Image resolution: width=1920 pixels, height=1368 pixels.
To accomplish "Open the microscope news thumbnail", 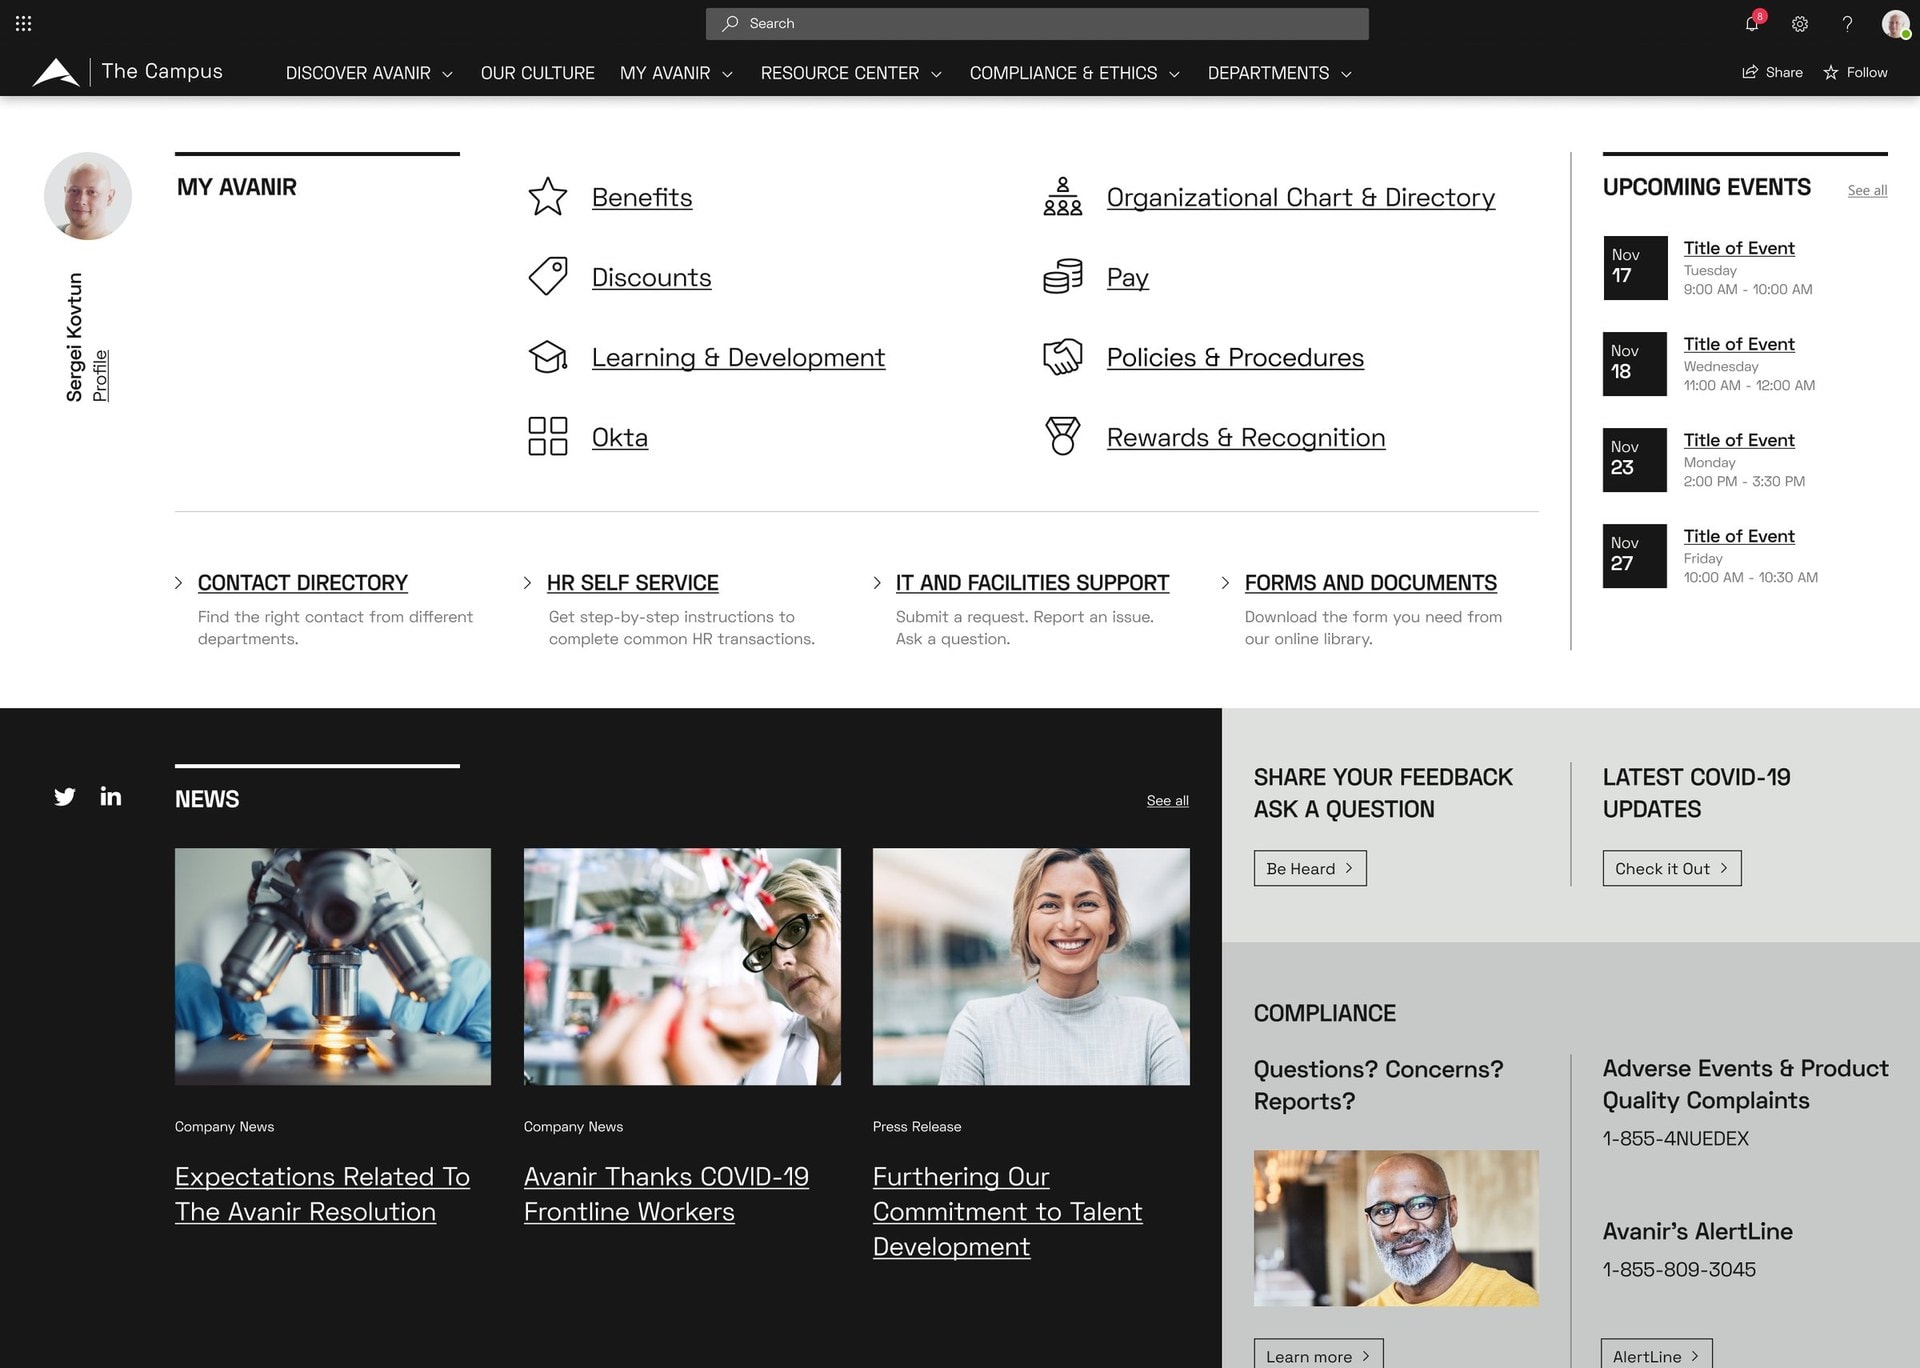I will (x=333, y=966).
